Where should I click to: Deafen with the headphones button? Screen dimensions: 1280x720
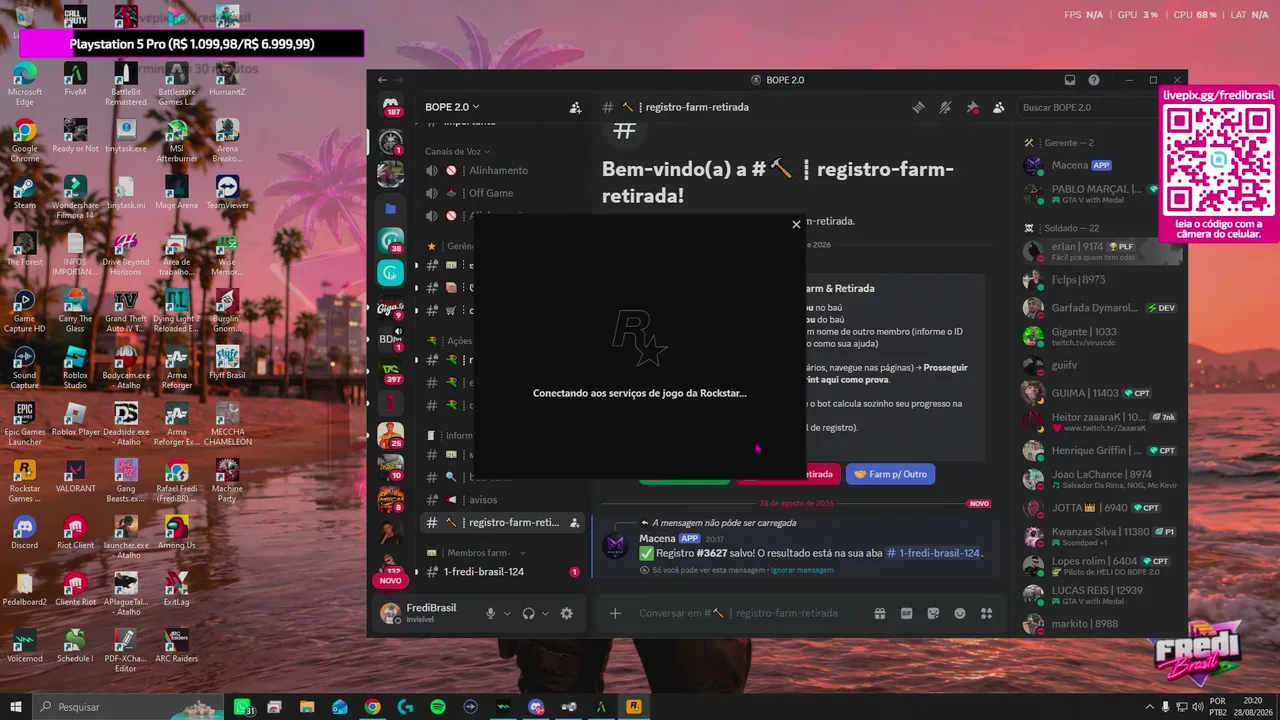(528, 613)
